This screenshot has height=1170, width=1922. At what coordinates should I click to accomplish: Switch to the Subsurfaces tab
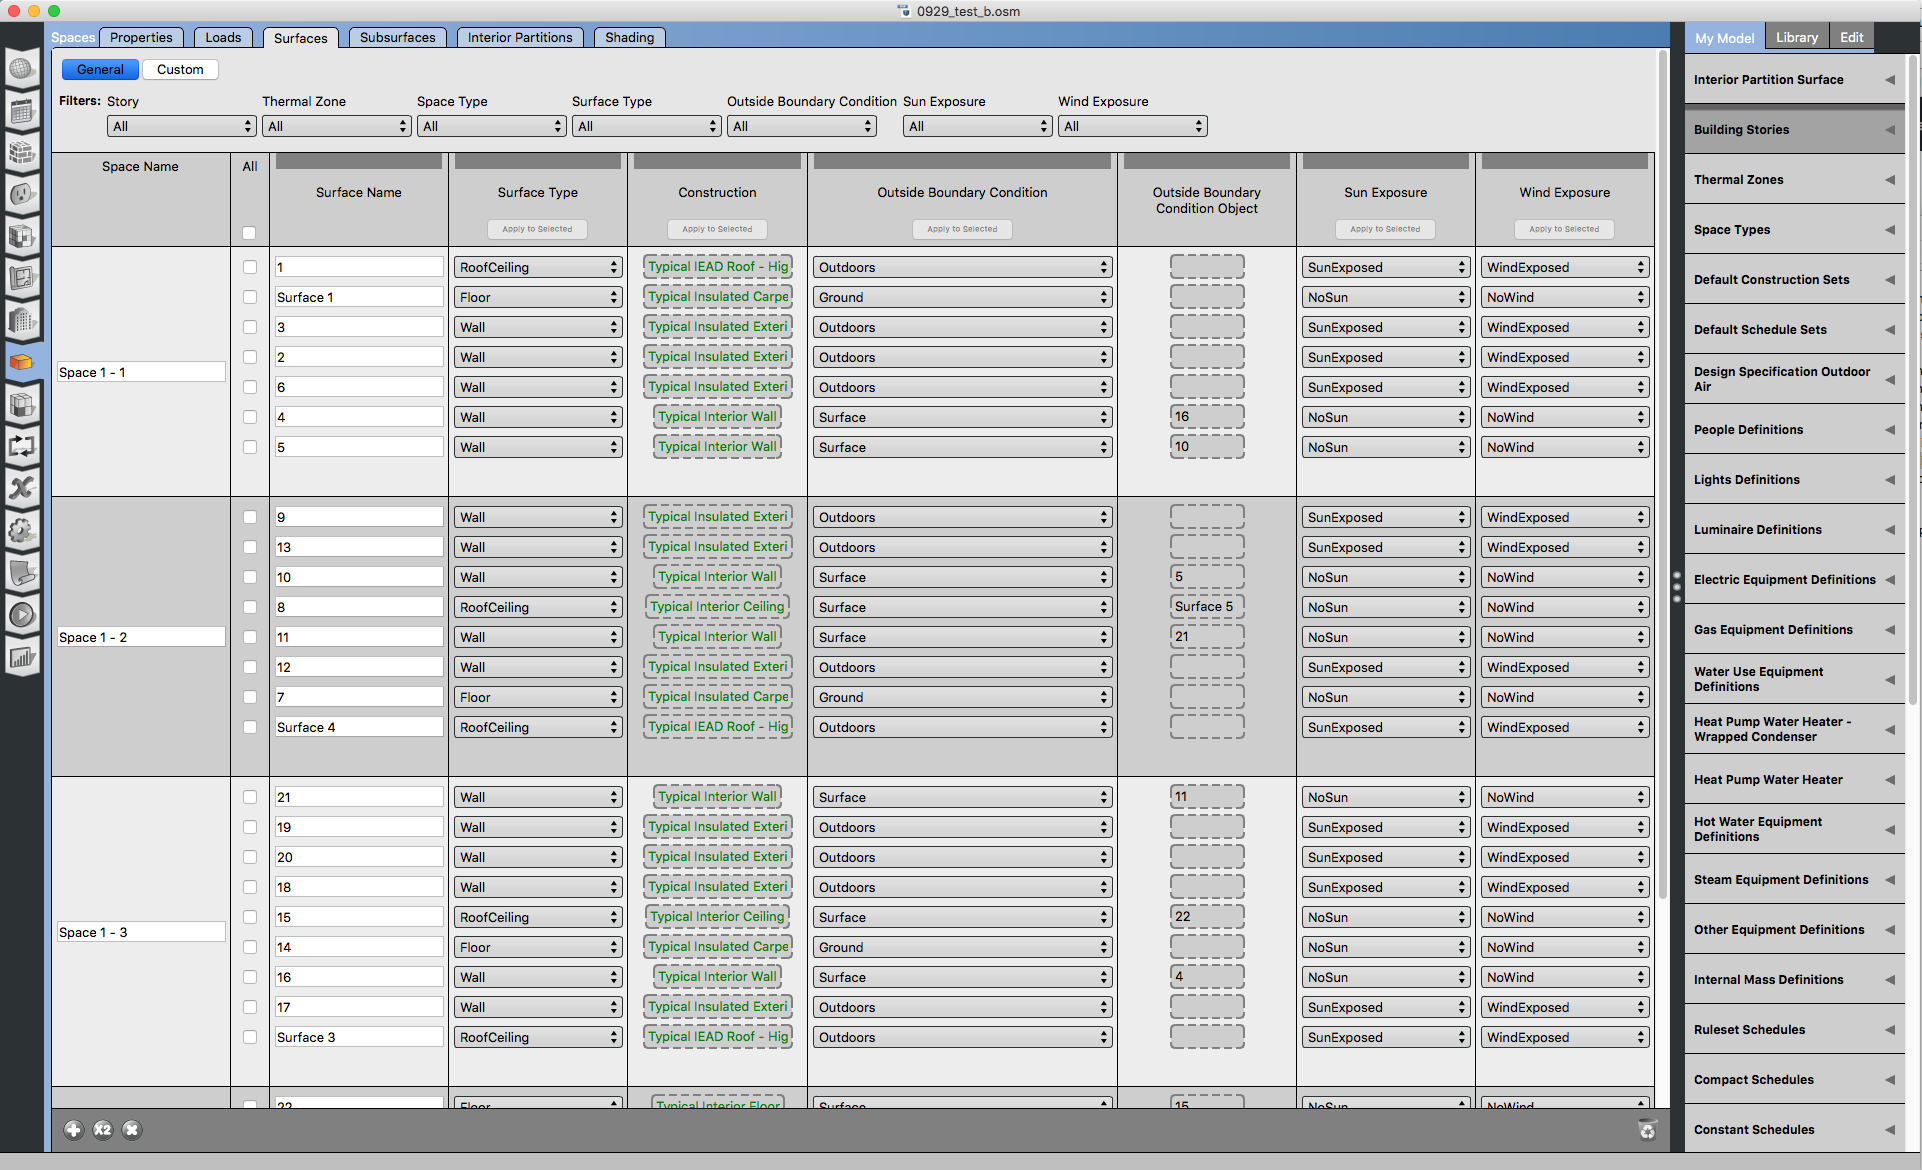(397, 37)
